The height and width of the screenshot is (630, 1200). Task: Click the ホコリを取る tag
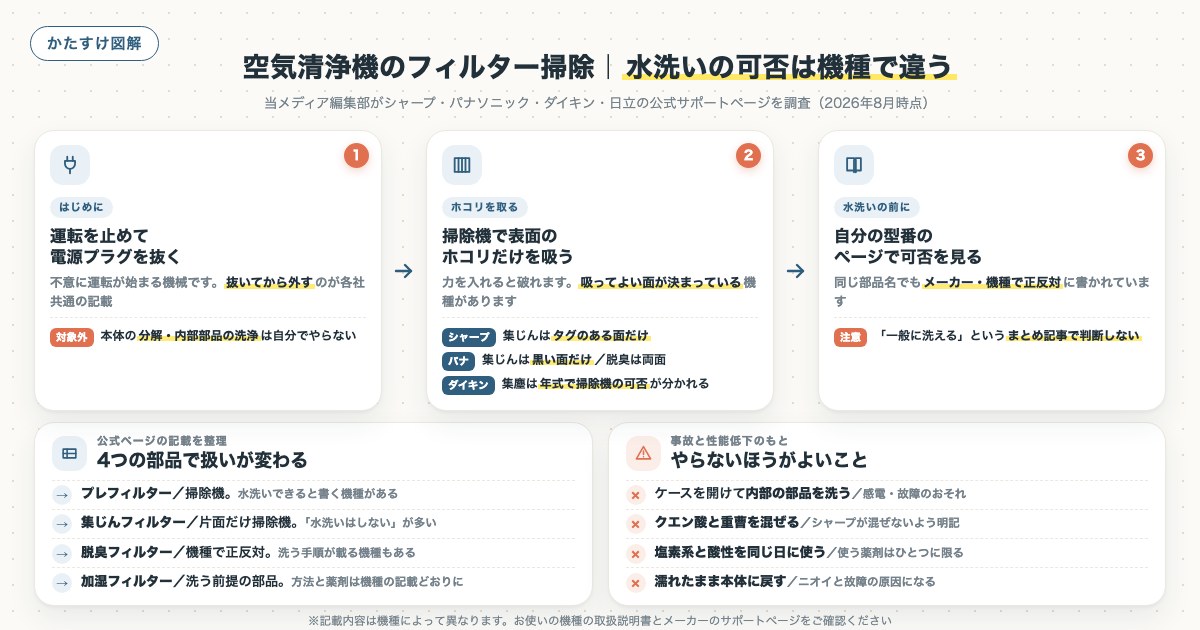point(485,208)
